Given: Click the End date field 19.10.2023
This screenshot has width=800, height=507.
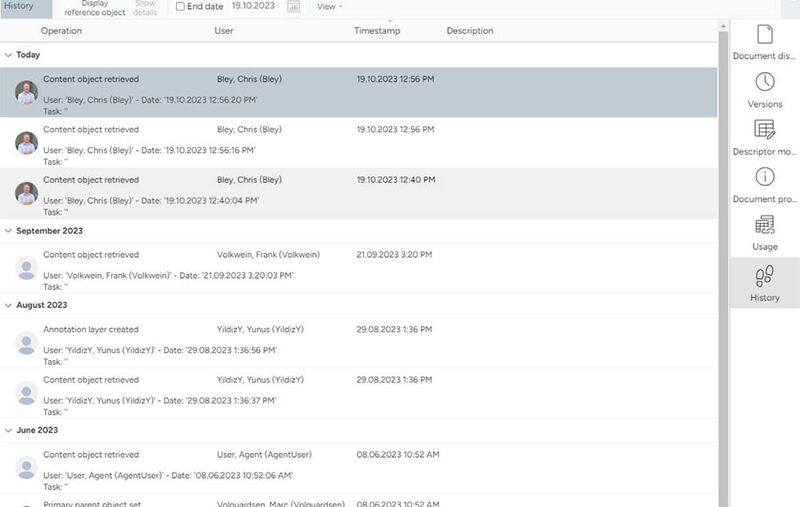Looking at the screenshot, I should (x=253, y=6).
